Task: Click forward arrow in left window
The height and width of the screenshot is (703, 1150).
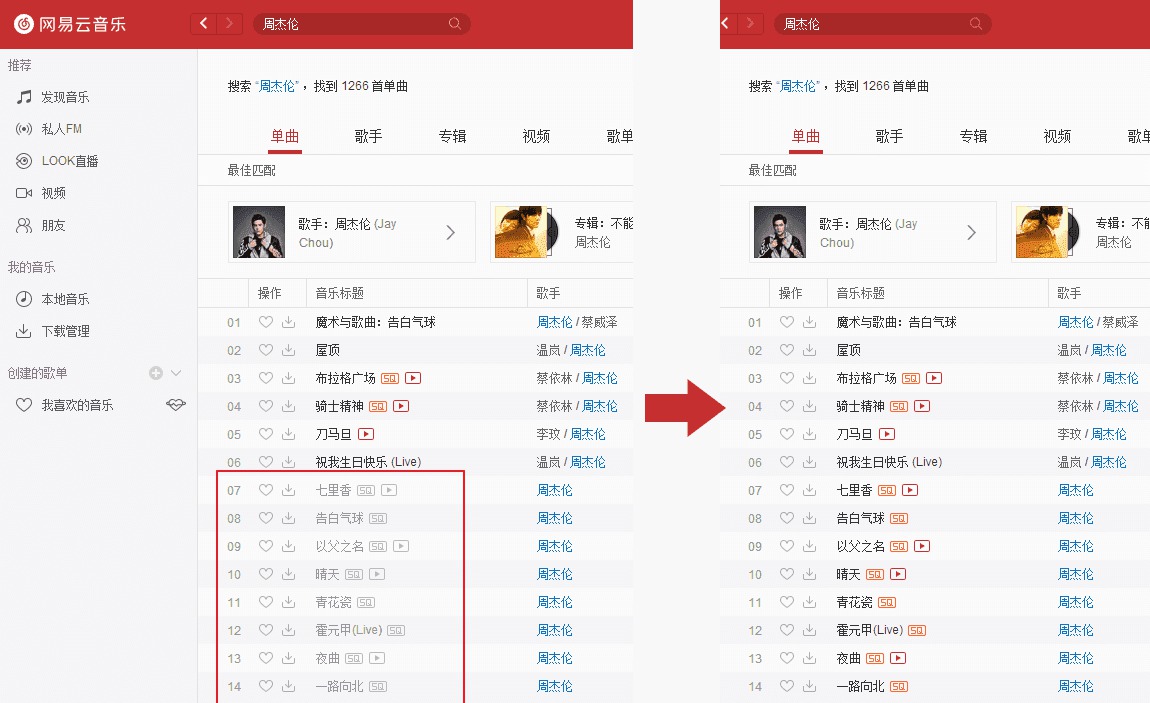Action: pos(230,23)
